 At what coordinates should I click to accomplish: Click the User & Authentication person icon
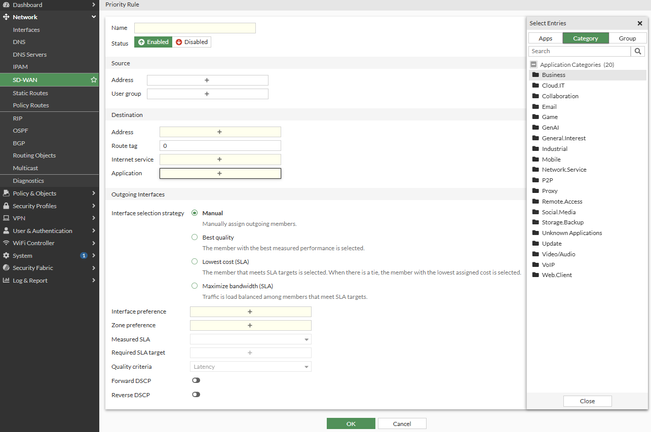coord(6,231)
